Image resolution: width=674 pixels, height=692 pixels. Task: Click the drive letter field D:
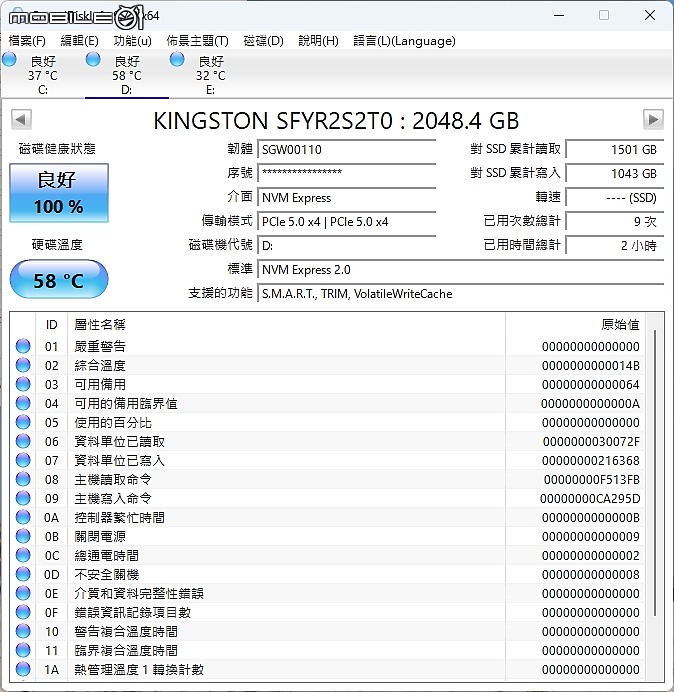click(x=347, y=245)
